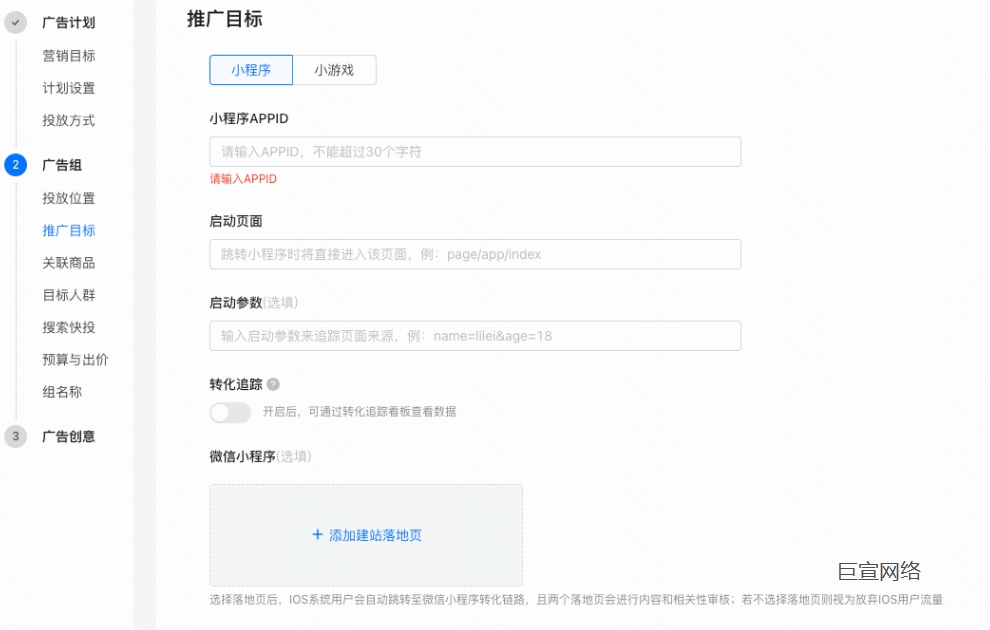Select 目标人群 in the sidebar
Image resolution: width=990 pixels, height=630 pixels.
tap(67, 295)
